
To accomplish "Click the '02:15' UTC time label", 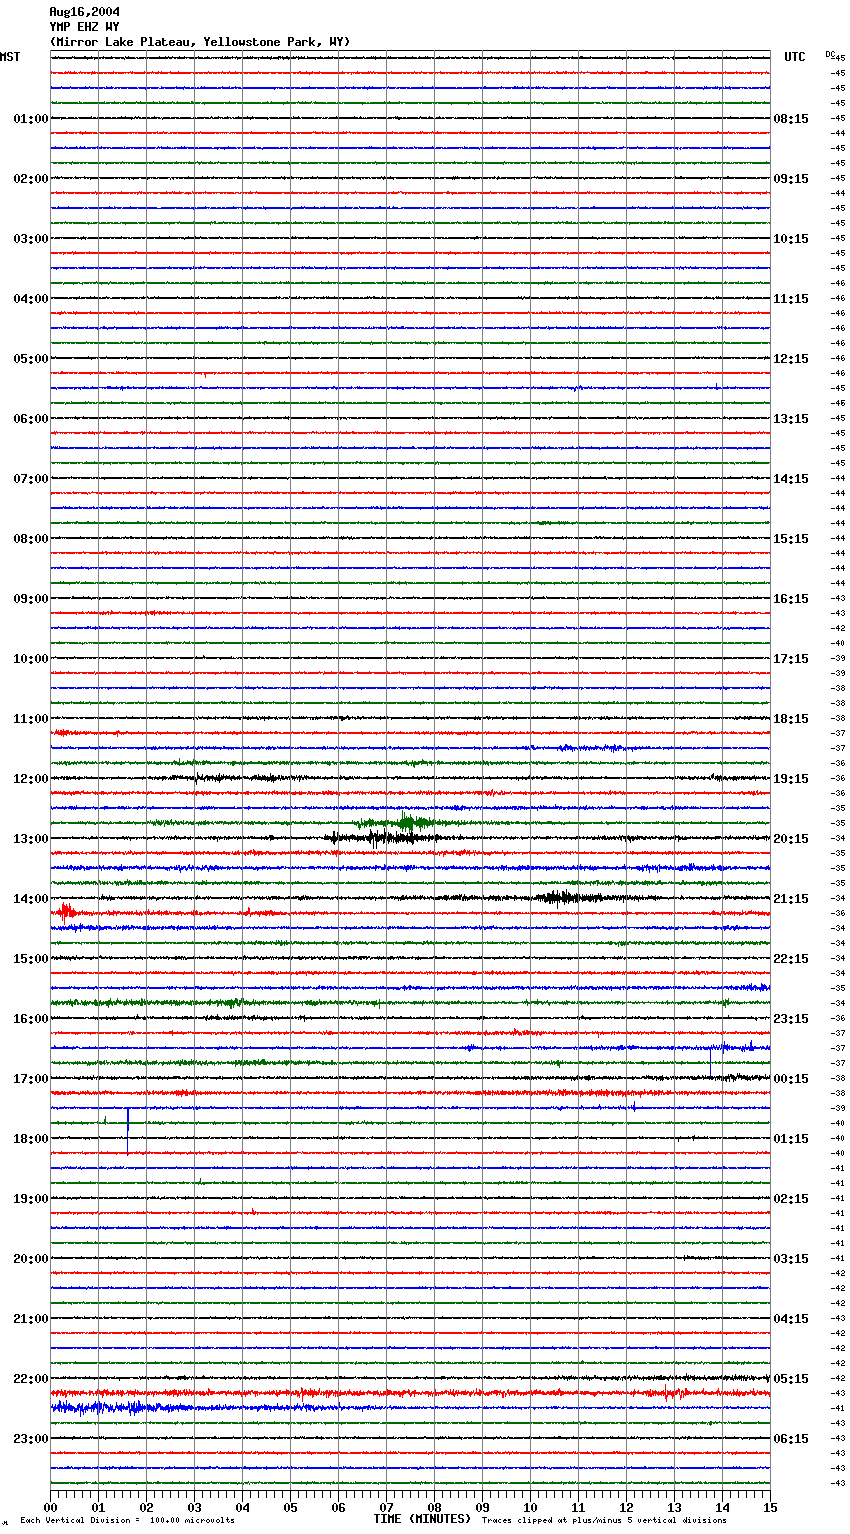I will [x=791, y=1199].
